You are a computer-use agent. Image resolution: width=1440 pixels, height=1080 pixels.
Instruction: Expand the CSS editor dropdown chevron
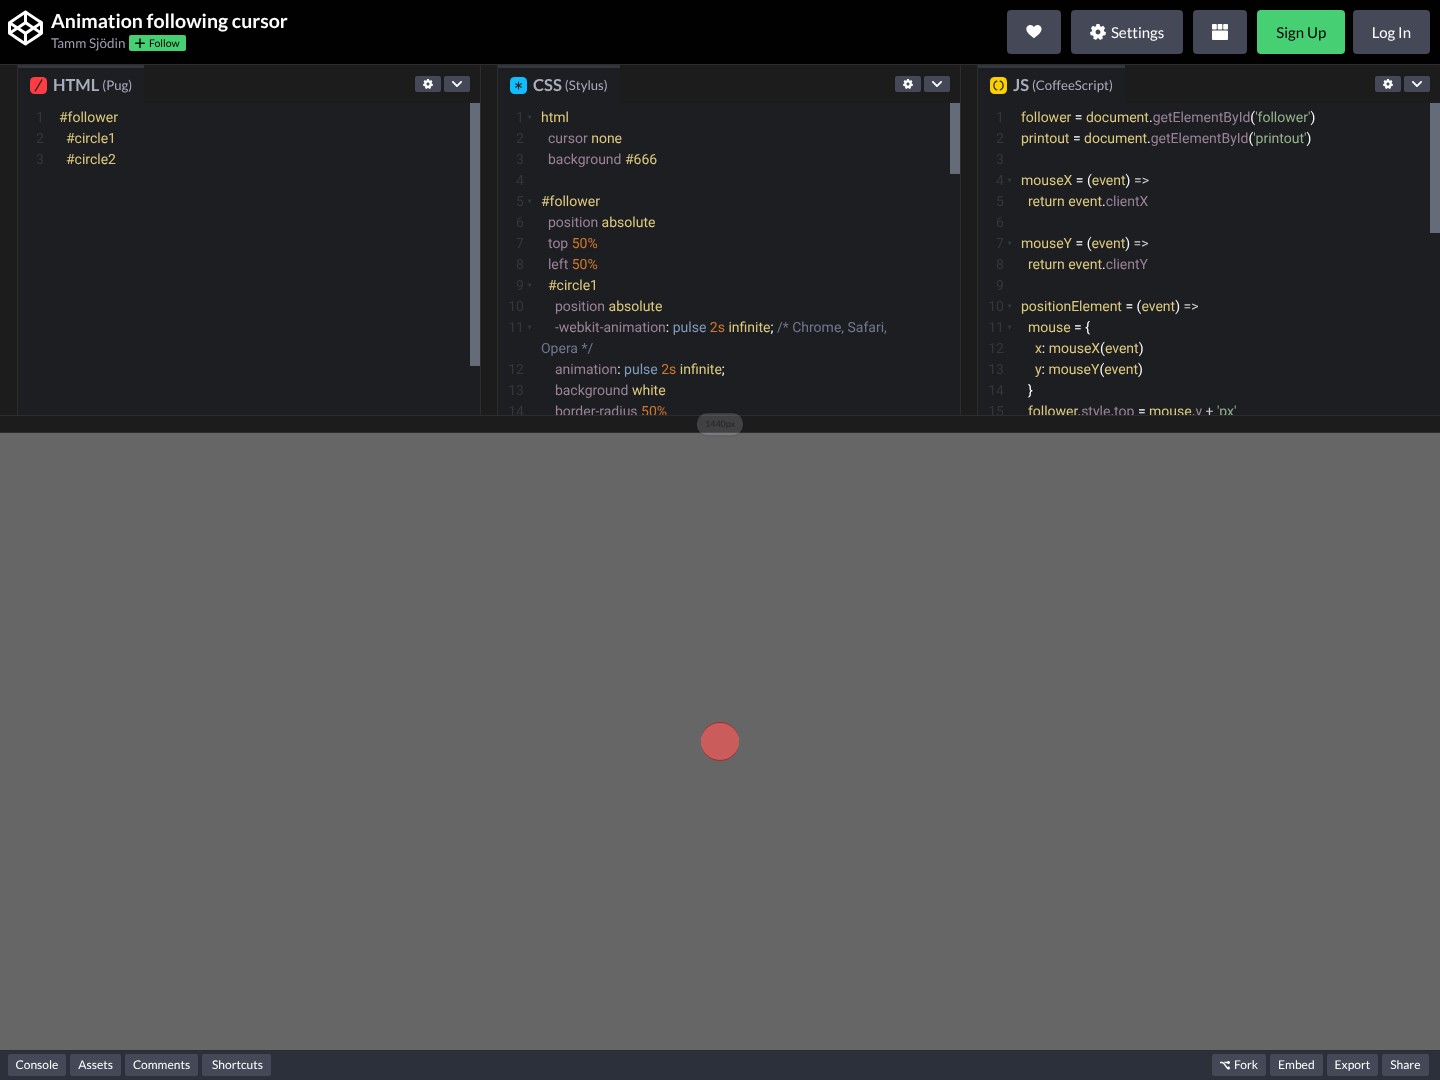(937, 85)
